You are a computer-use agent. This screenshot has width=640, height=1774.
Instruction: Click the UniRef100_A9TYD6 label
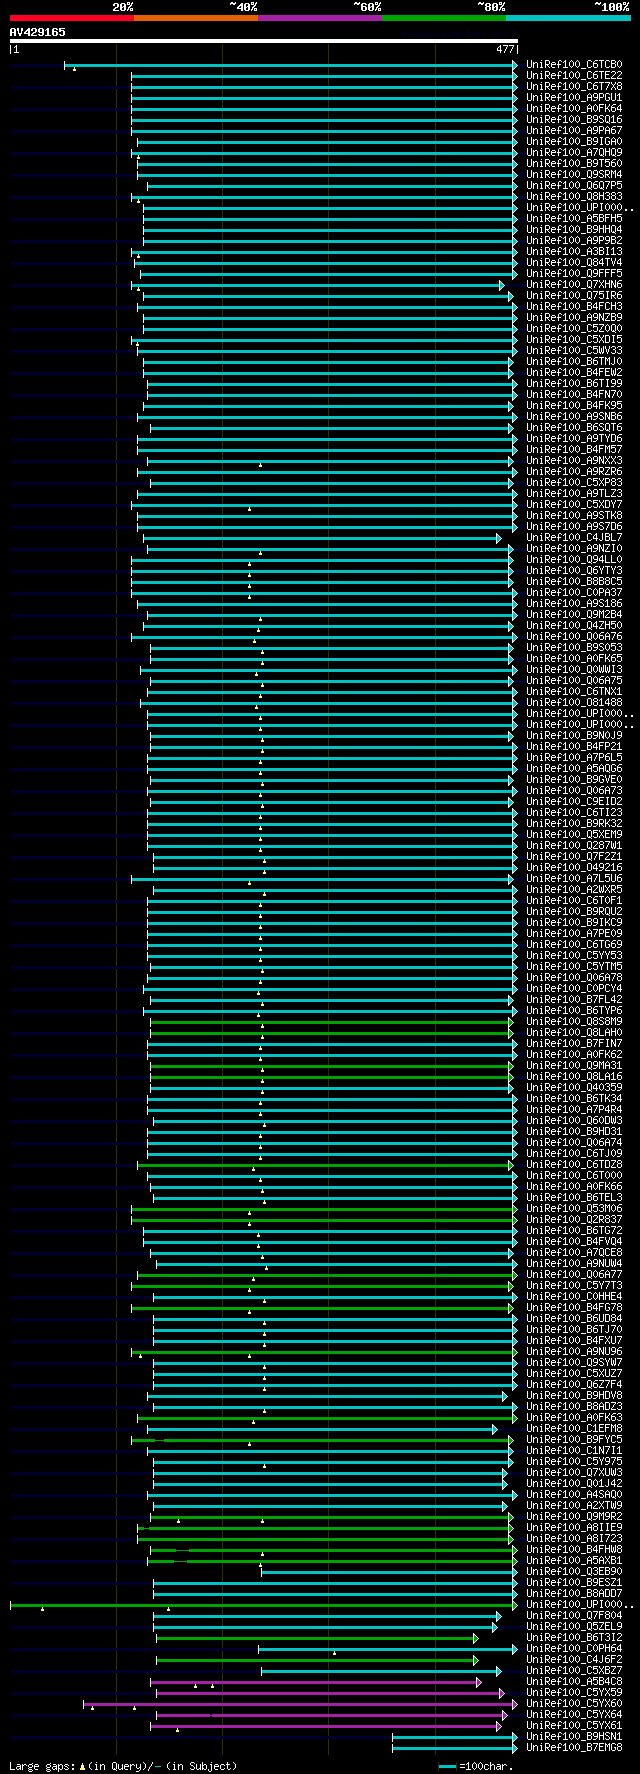click(x=574, y=439)
